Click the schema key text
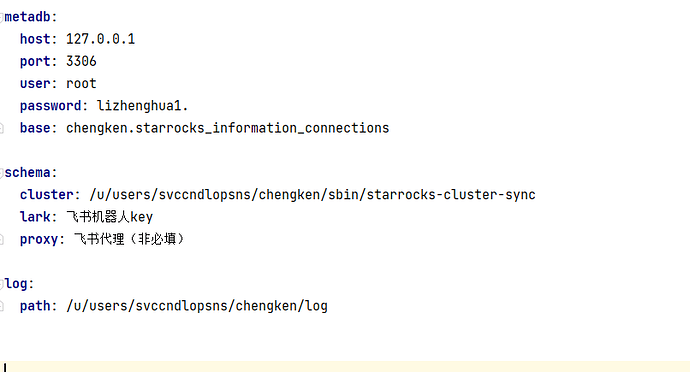 pyautogui.click(x=27, y=173)
